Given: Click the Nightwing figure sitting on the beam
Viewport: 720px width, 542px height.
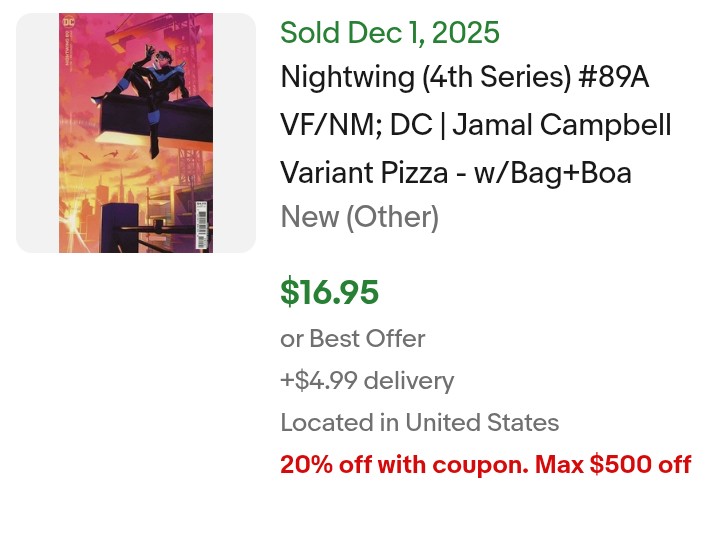Looking at the screenshot, I should click(x=160, y=82).
